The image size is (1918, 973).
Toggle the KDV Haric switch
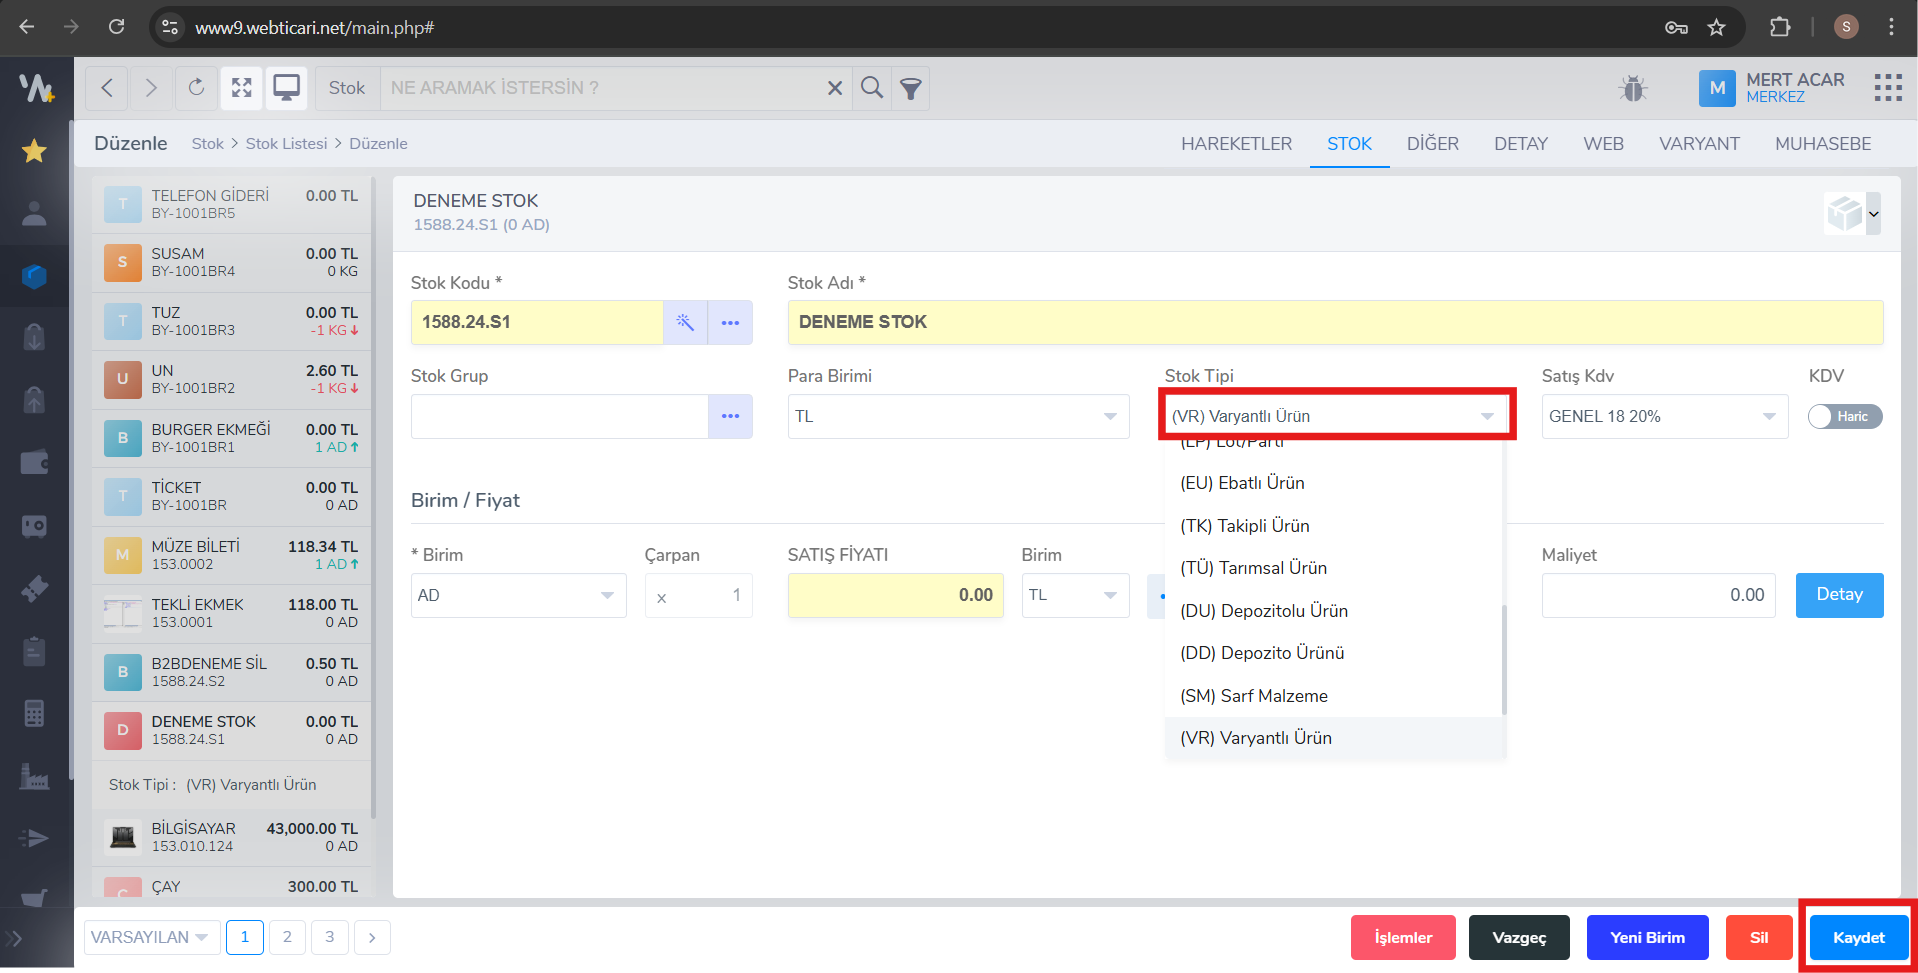[1844, 417]
